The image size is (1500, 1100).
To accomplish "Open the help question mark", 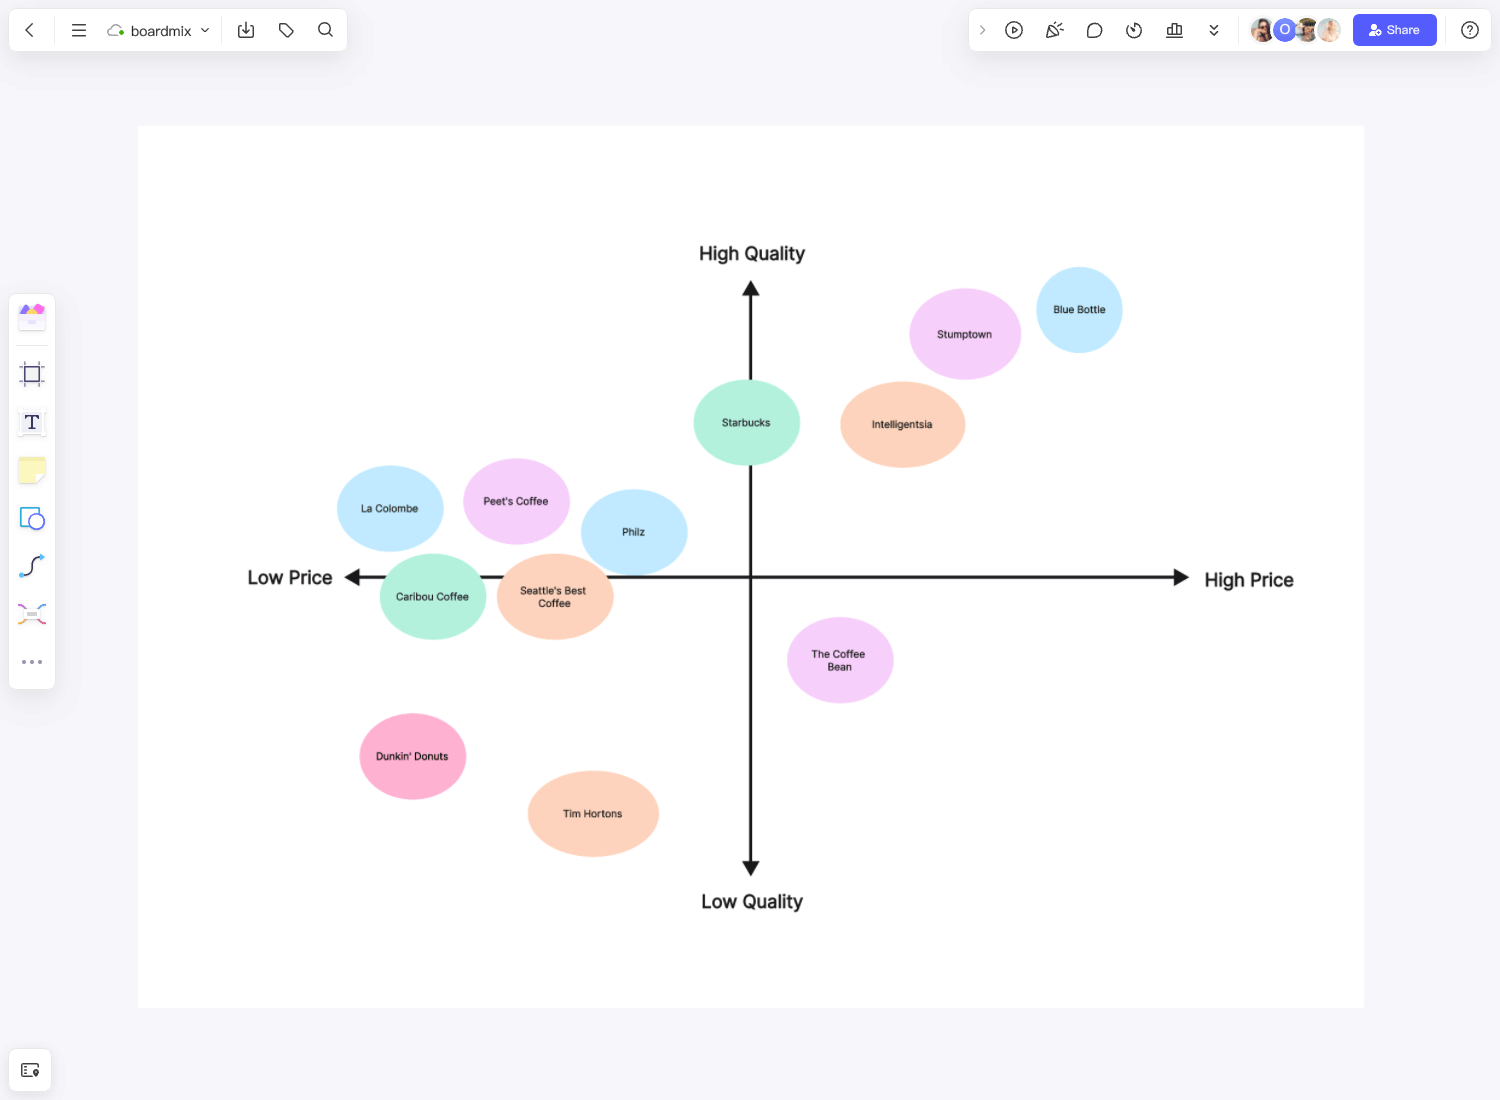I will point(1469,30).
